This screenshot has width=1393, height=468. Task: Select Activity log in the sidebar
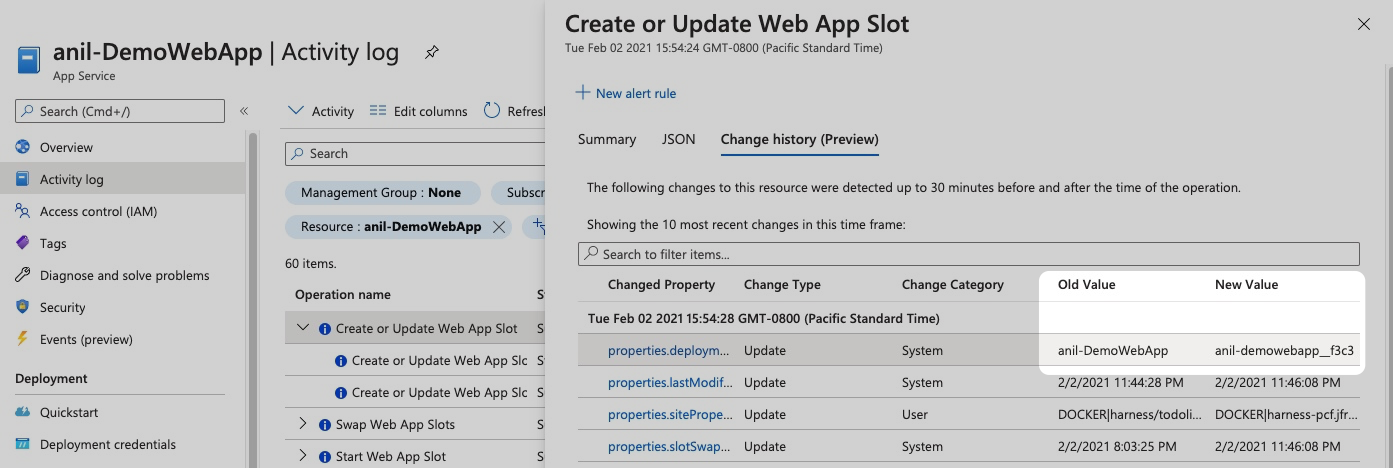[x=71, y=179]
